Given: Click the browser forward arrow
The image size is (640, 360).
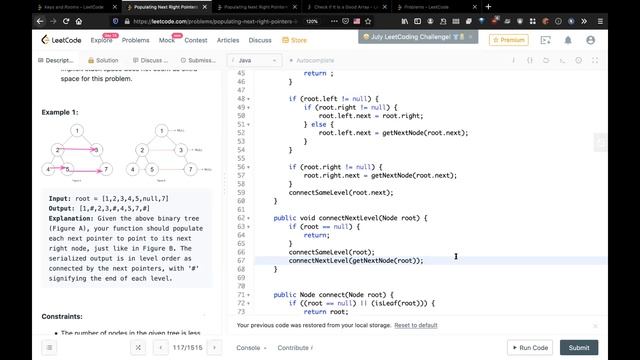Looking at the screenshot, I should pos(53,21).
